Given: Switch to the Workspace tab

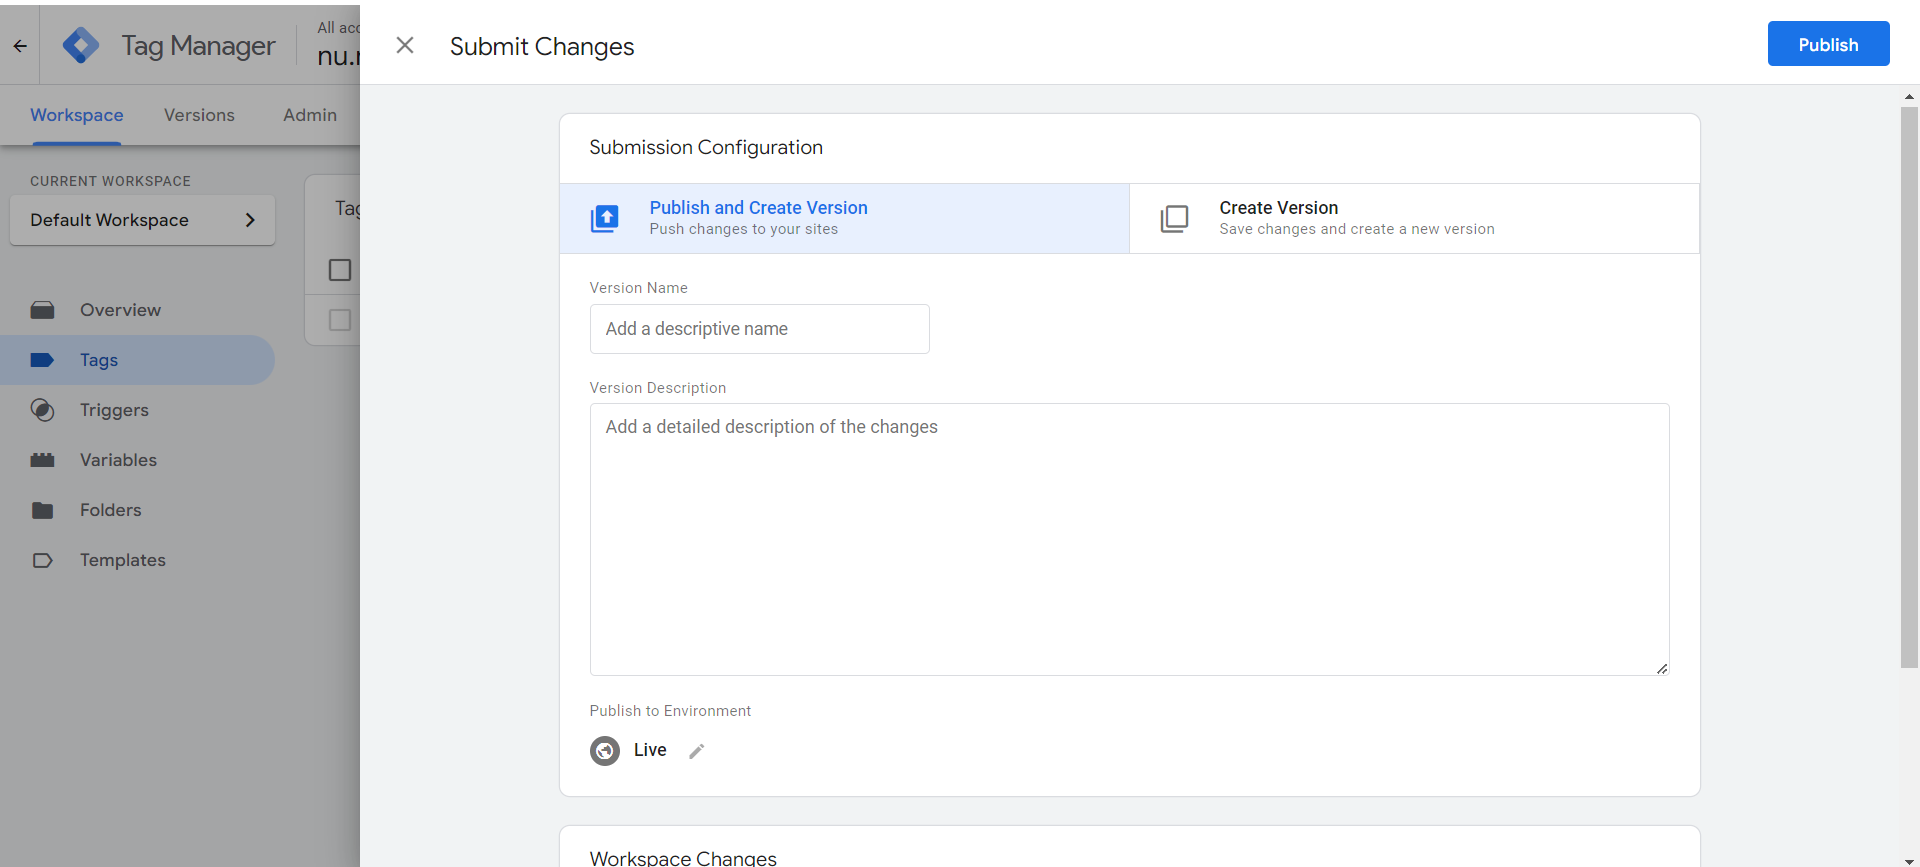Looking at the screenshot, I should tap(77, 115).
